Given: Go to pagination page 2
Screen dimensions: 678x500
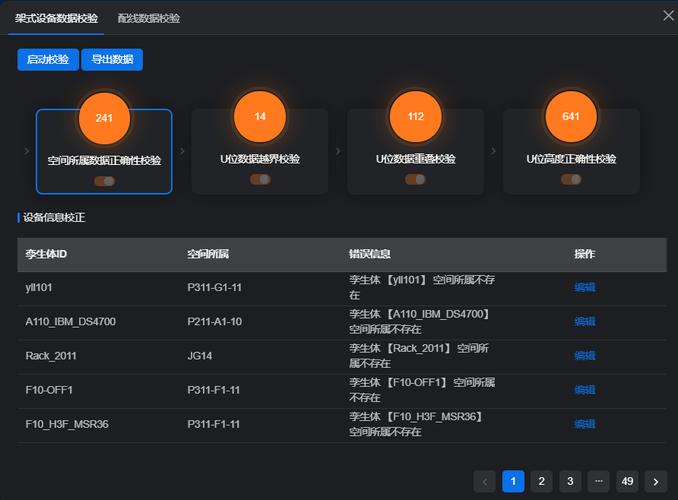Looking at the screenshot, I should click(541, 481).
